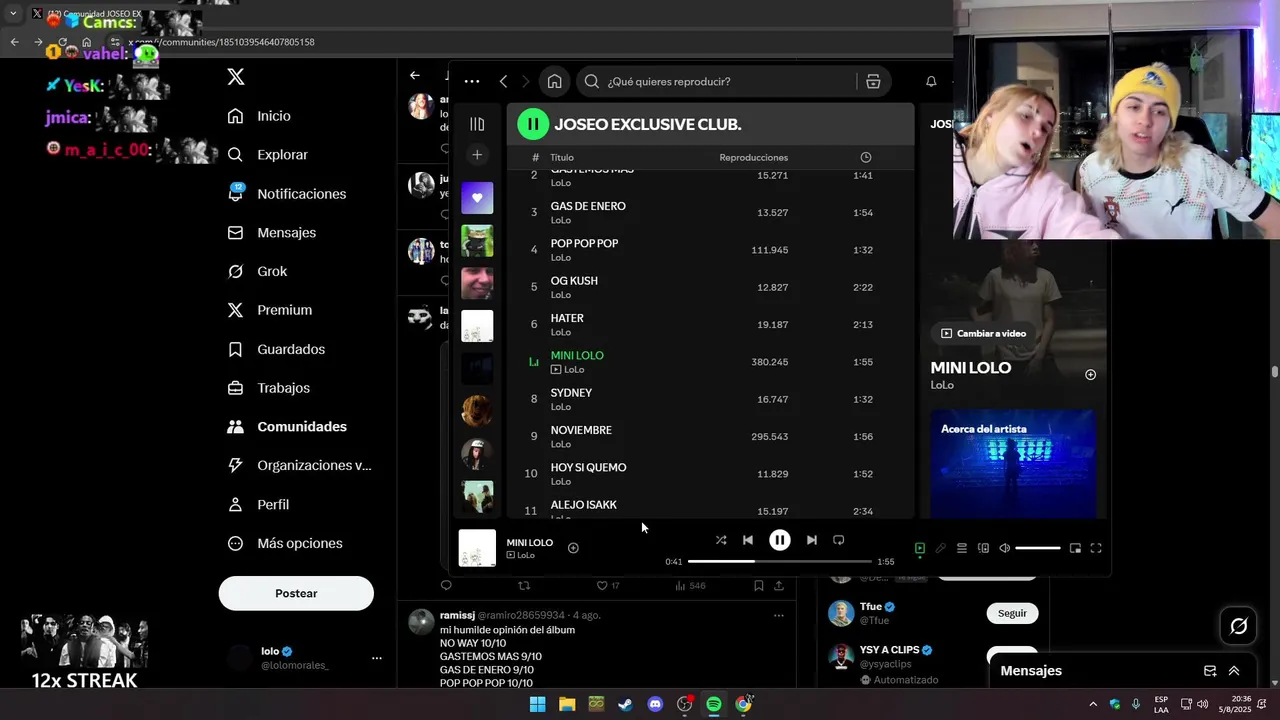Viewport: 1280px width, 720px height.
Task: Click the green pause button beside JOSEO EXCLUSIVE CLUB
Action: pos(533,124)
